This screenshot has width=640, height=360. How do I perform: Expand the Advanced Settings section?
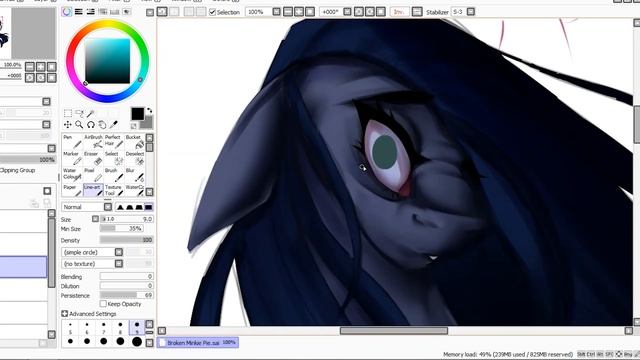(64, 313)
